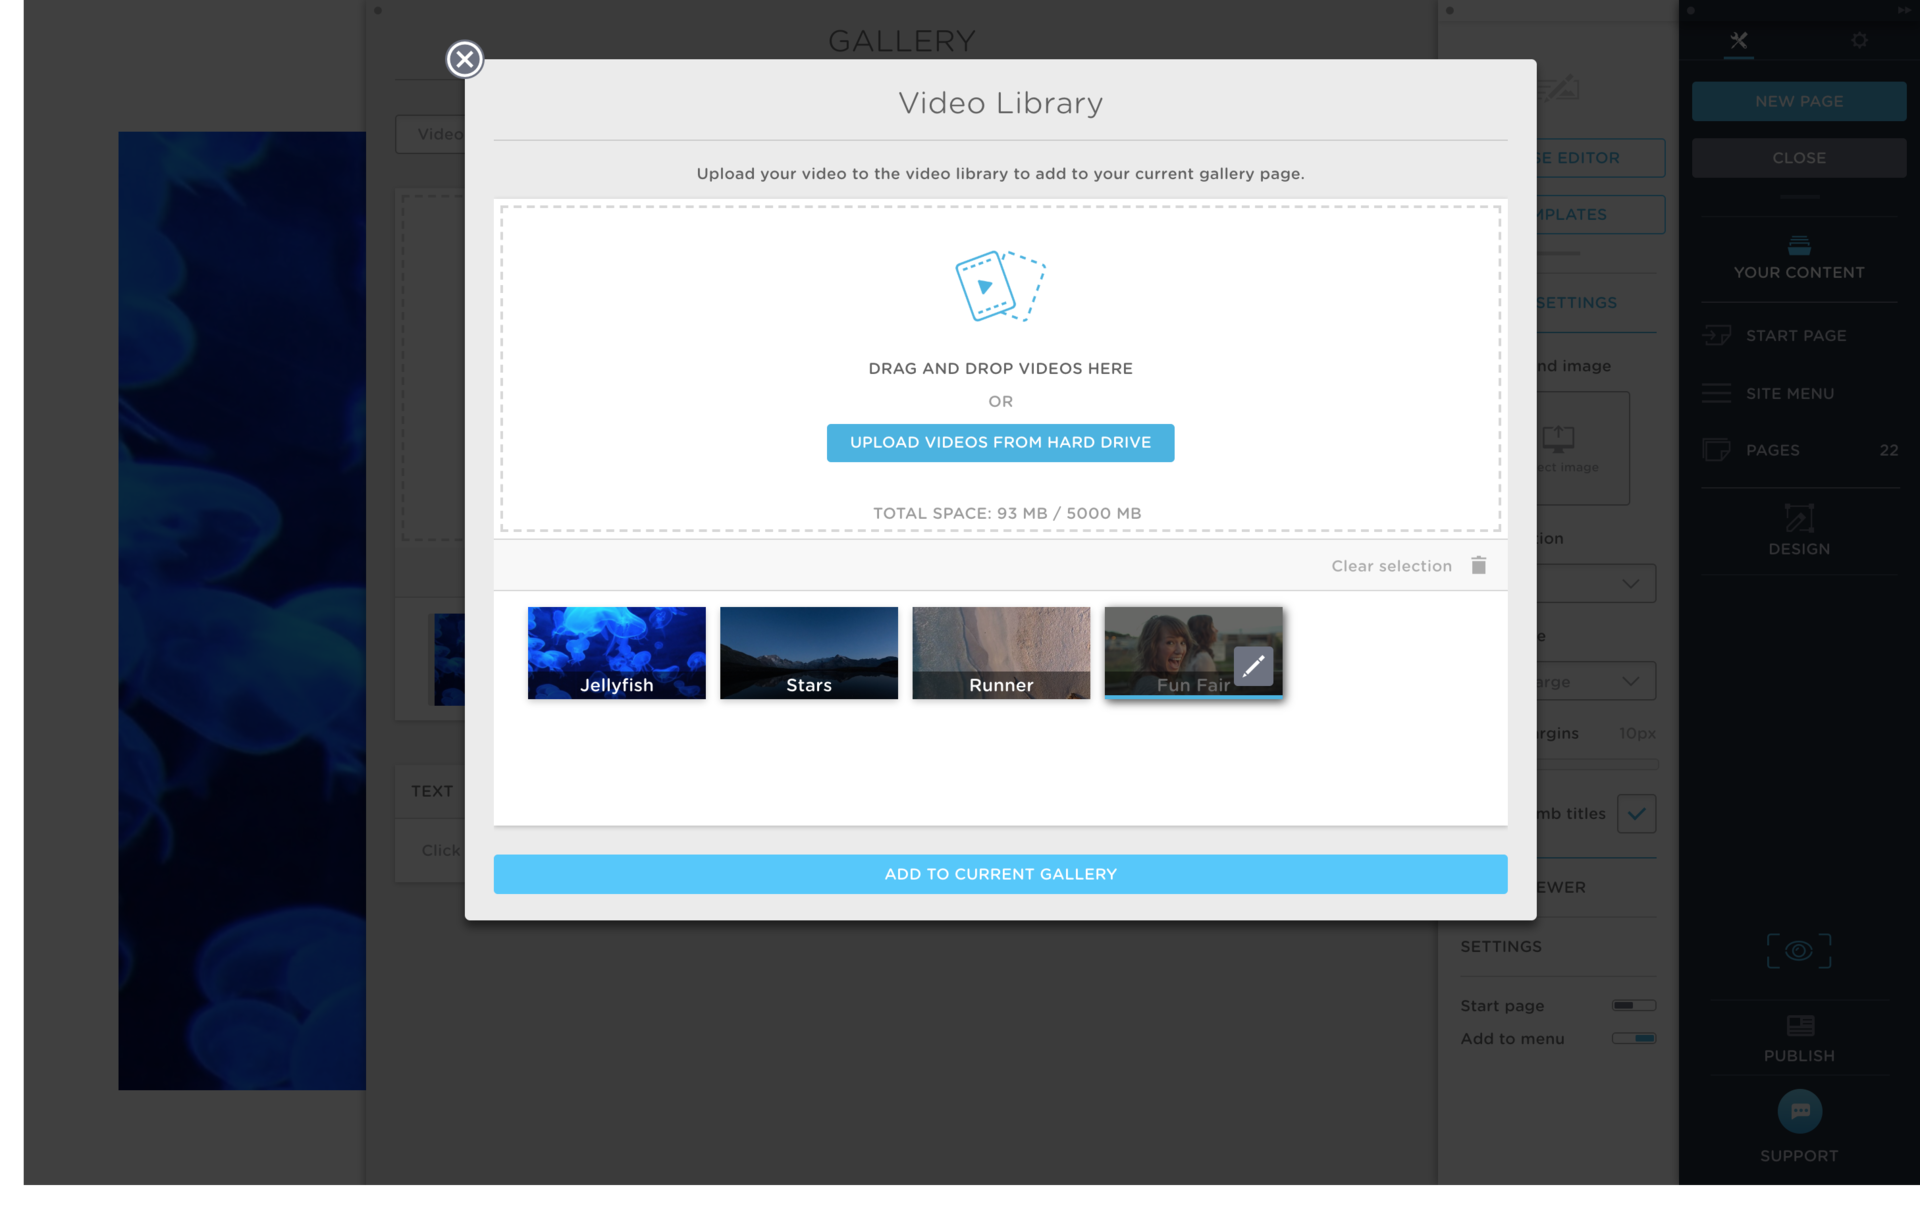
Task: Toggle the Start page switch
Action: [x=1633, y=1006]
